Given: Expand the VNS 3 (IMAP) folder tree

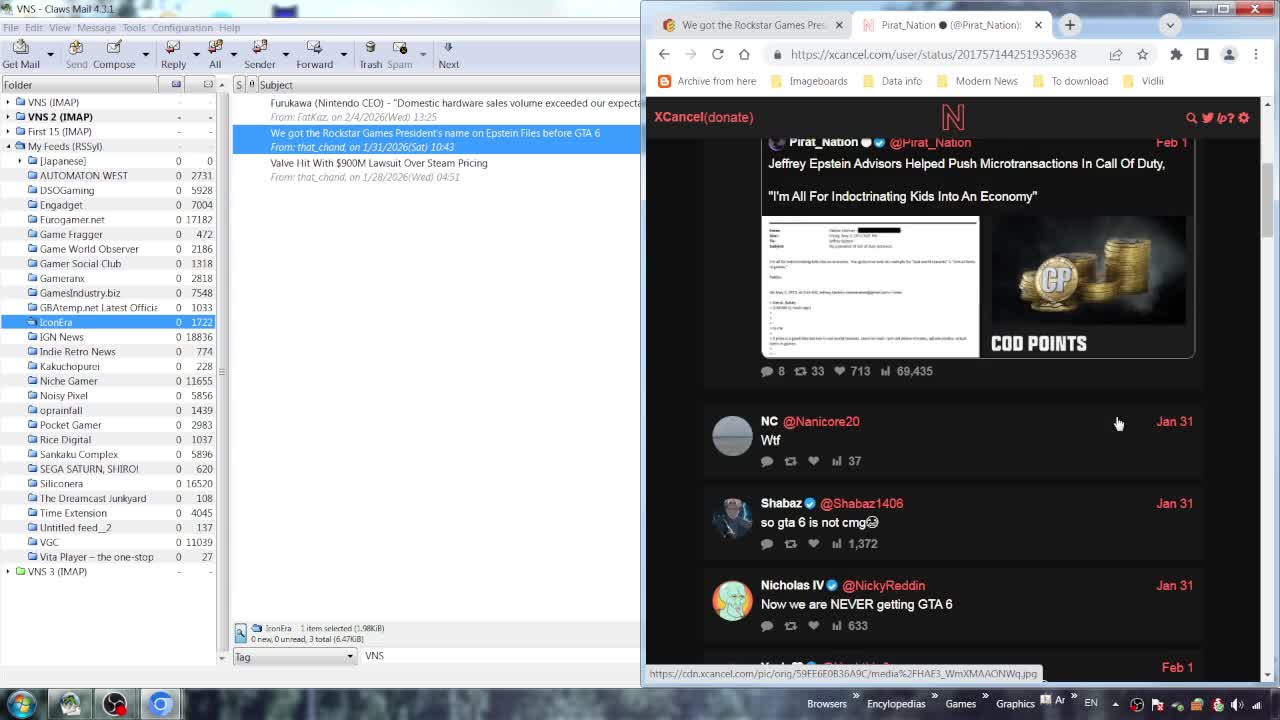Looking at the screenshot, I should coord(8,572).
